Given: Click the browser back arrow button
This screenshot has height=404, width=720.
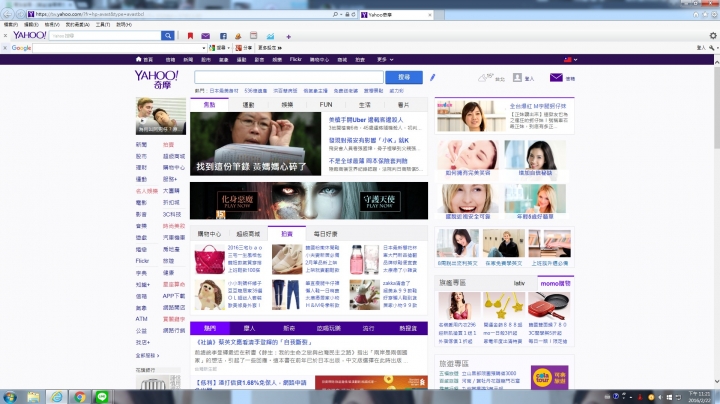Looking at the screenshot, I should [x=8, y=14].
